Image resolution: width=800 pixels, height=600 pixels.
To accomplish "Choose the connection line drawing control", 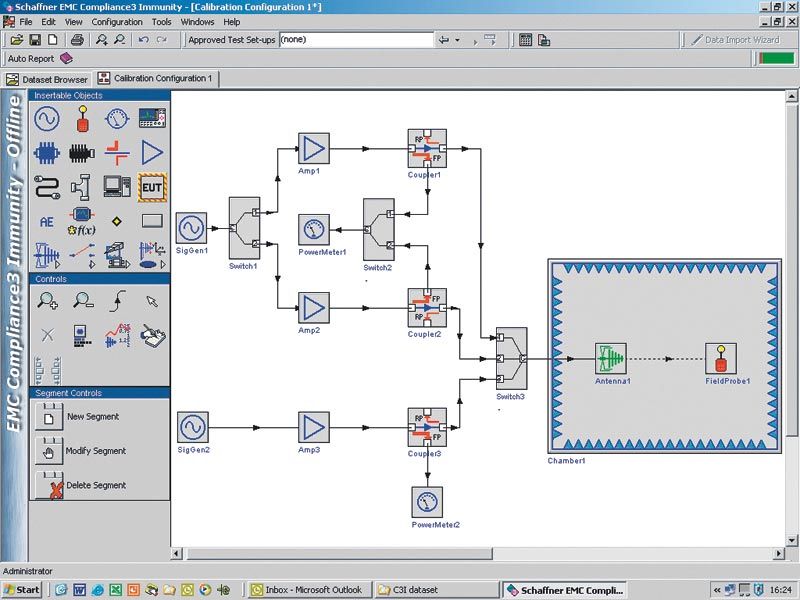I will 117,301.
